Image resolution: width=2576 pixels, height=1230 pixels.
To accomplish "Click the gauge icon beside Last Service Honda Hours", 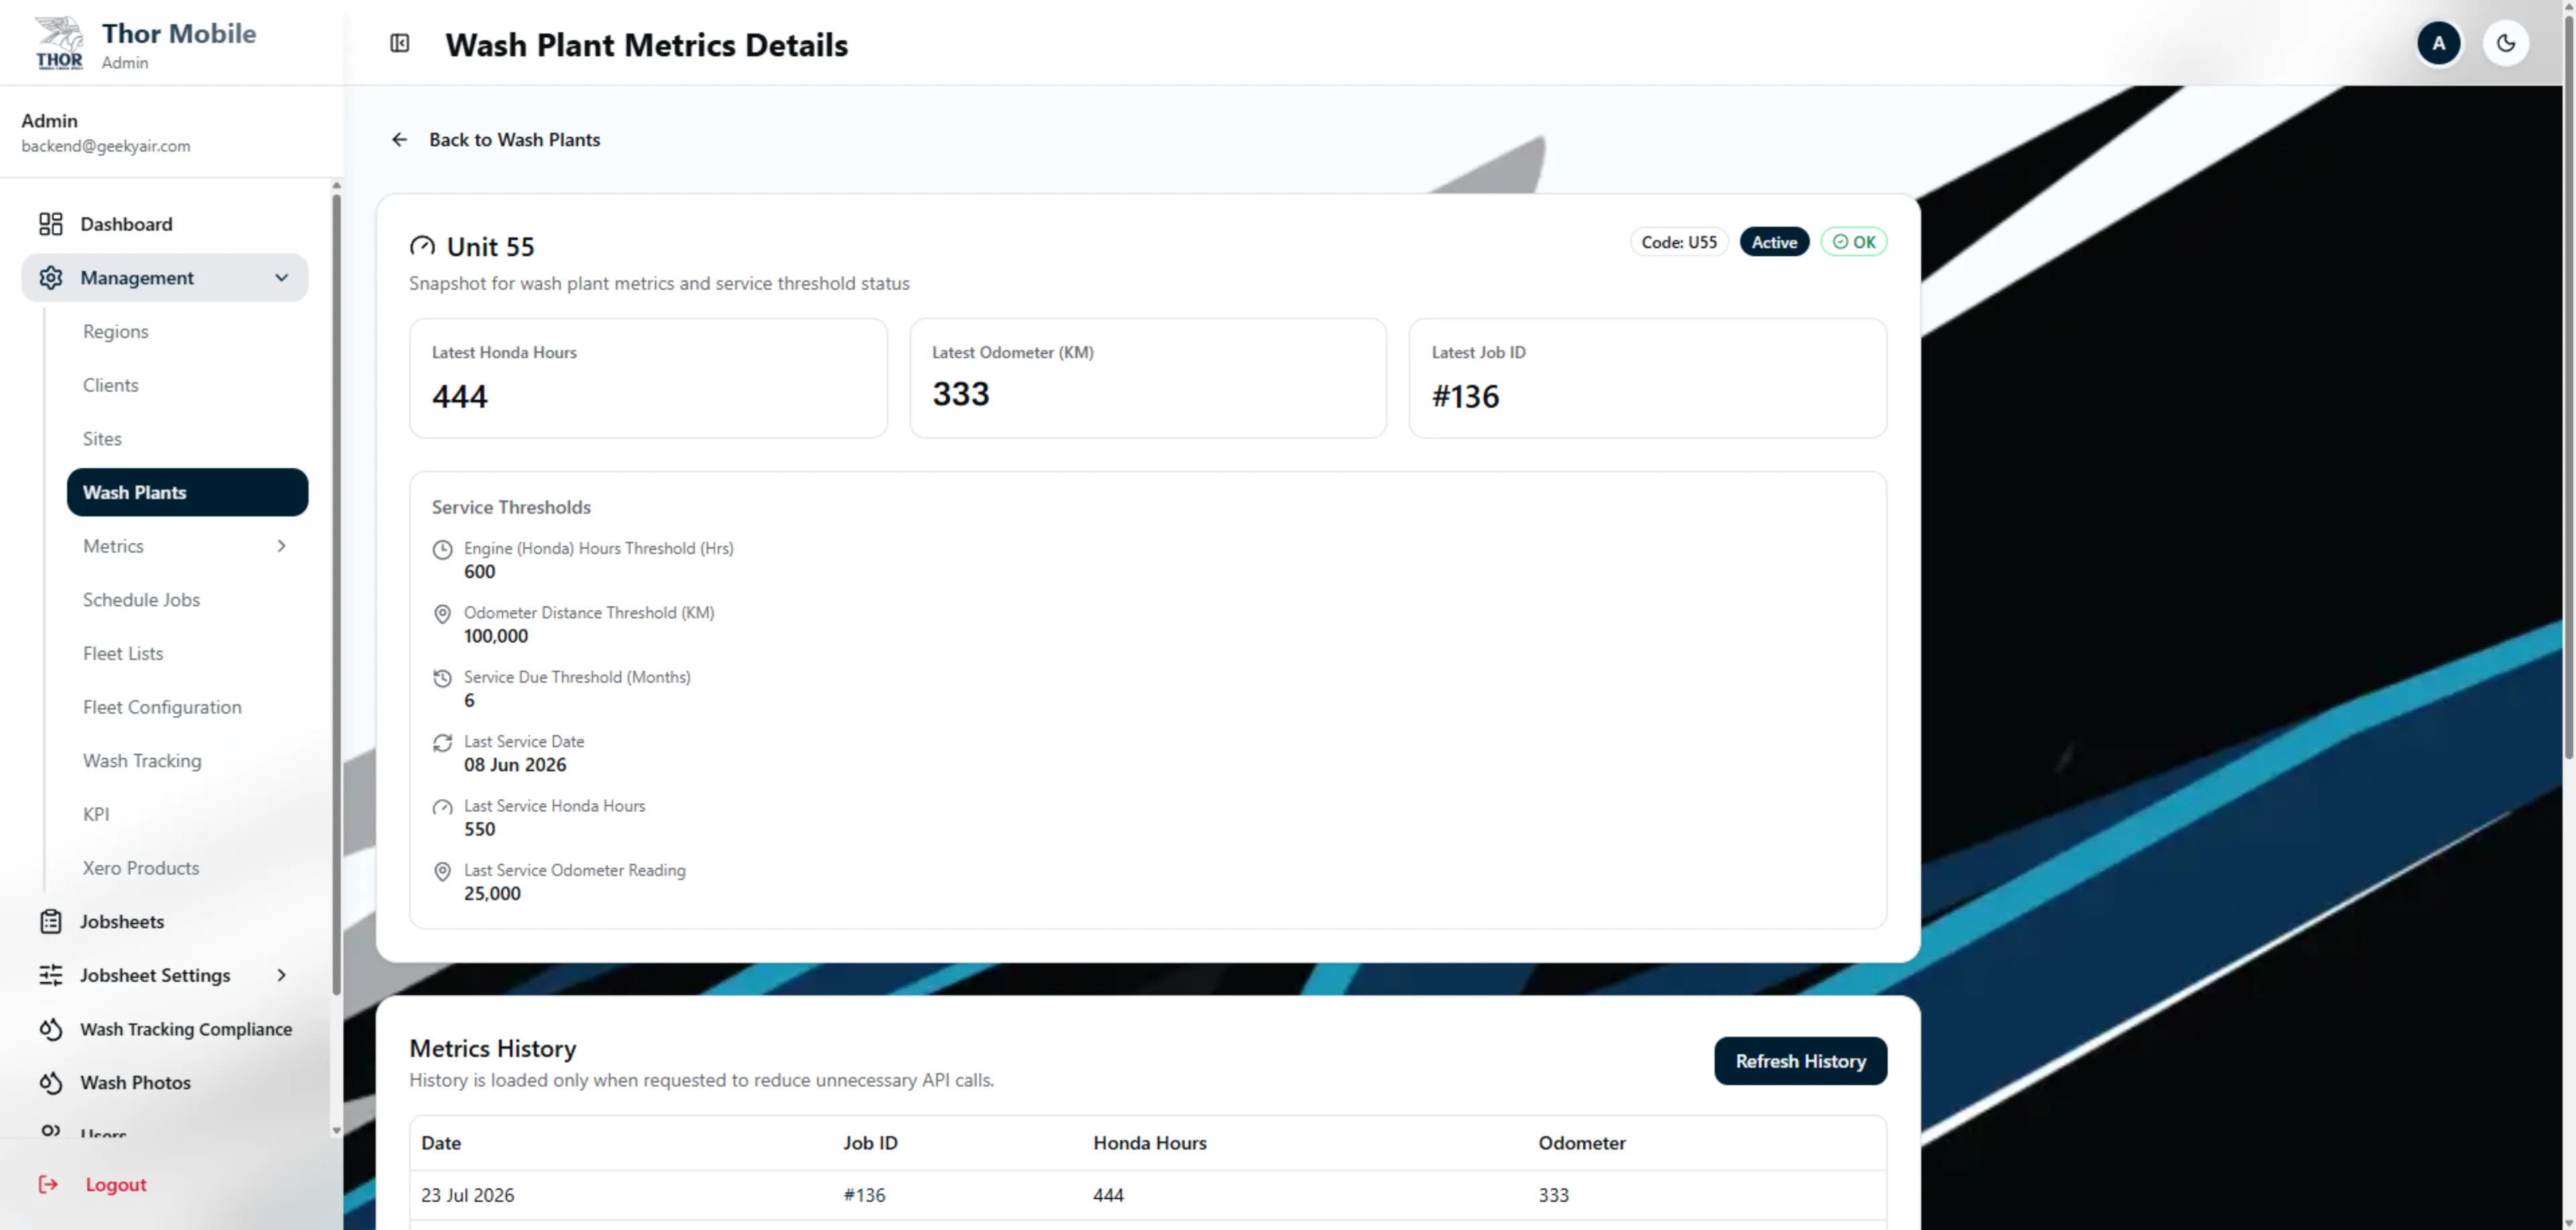I will 442,807.
